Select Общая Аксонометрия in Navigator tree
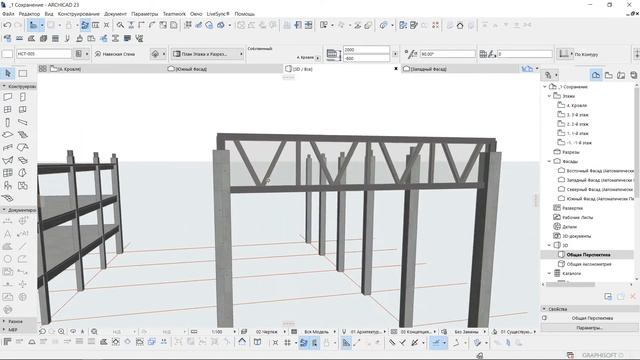 click(x=589, y=264)
